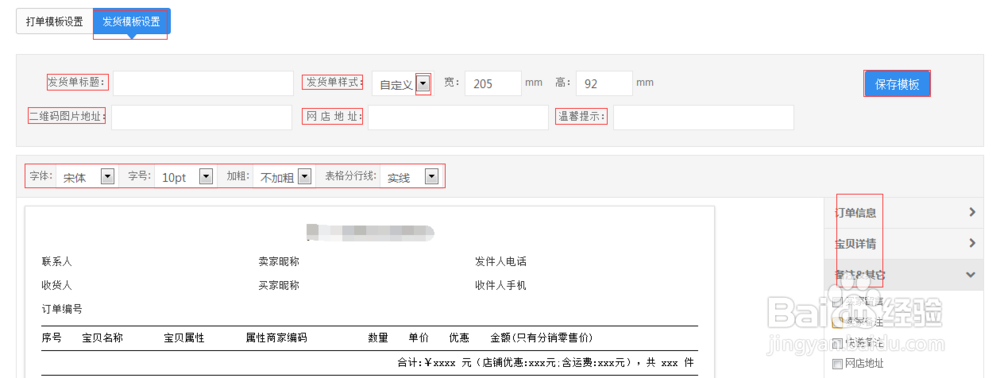Click the 宝贝名称 column header
Image resolution: width=1000 pixels, height=378 pixels.
tap(103, 338)
